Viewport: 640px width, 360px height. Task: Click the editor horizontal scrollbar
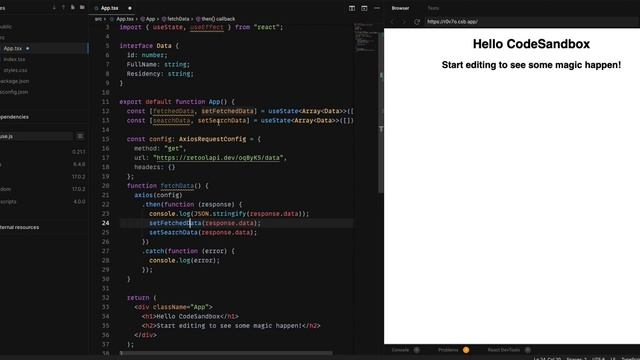pos(227,353)
